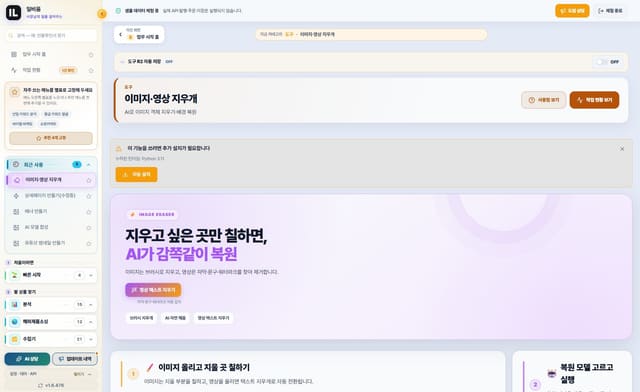The width and height of the screenshot is (640, 392).
Task: Click the update history button beside AI 상담
Action: (75, 359)
